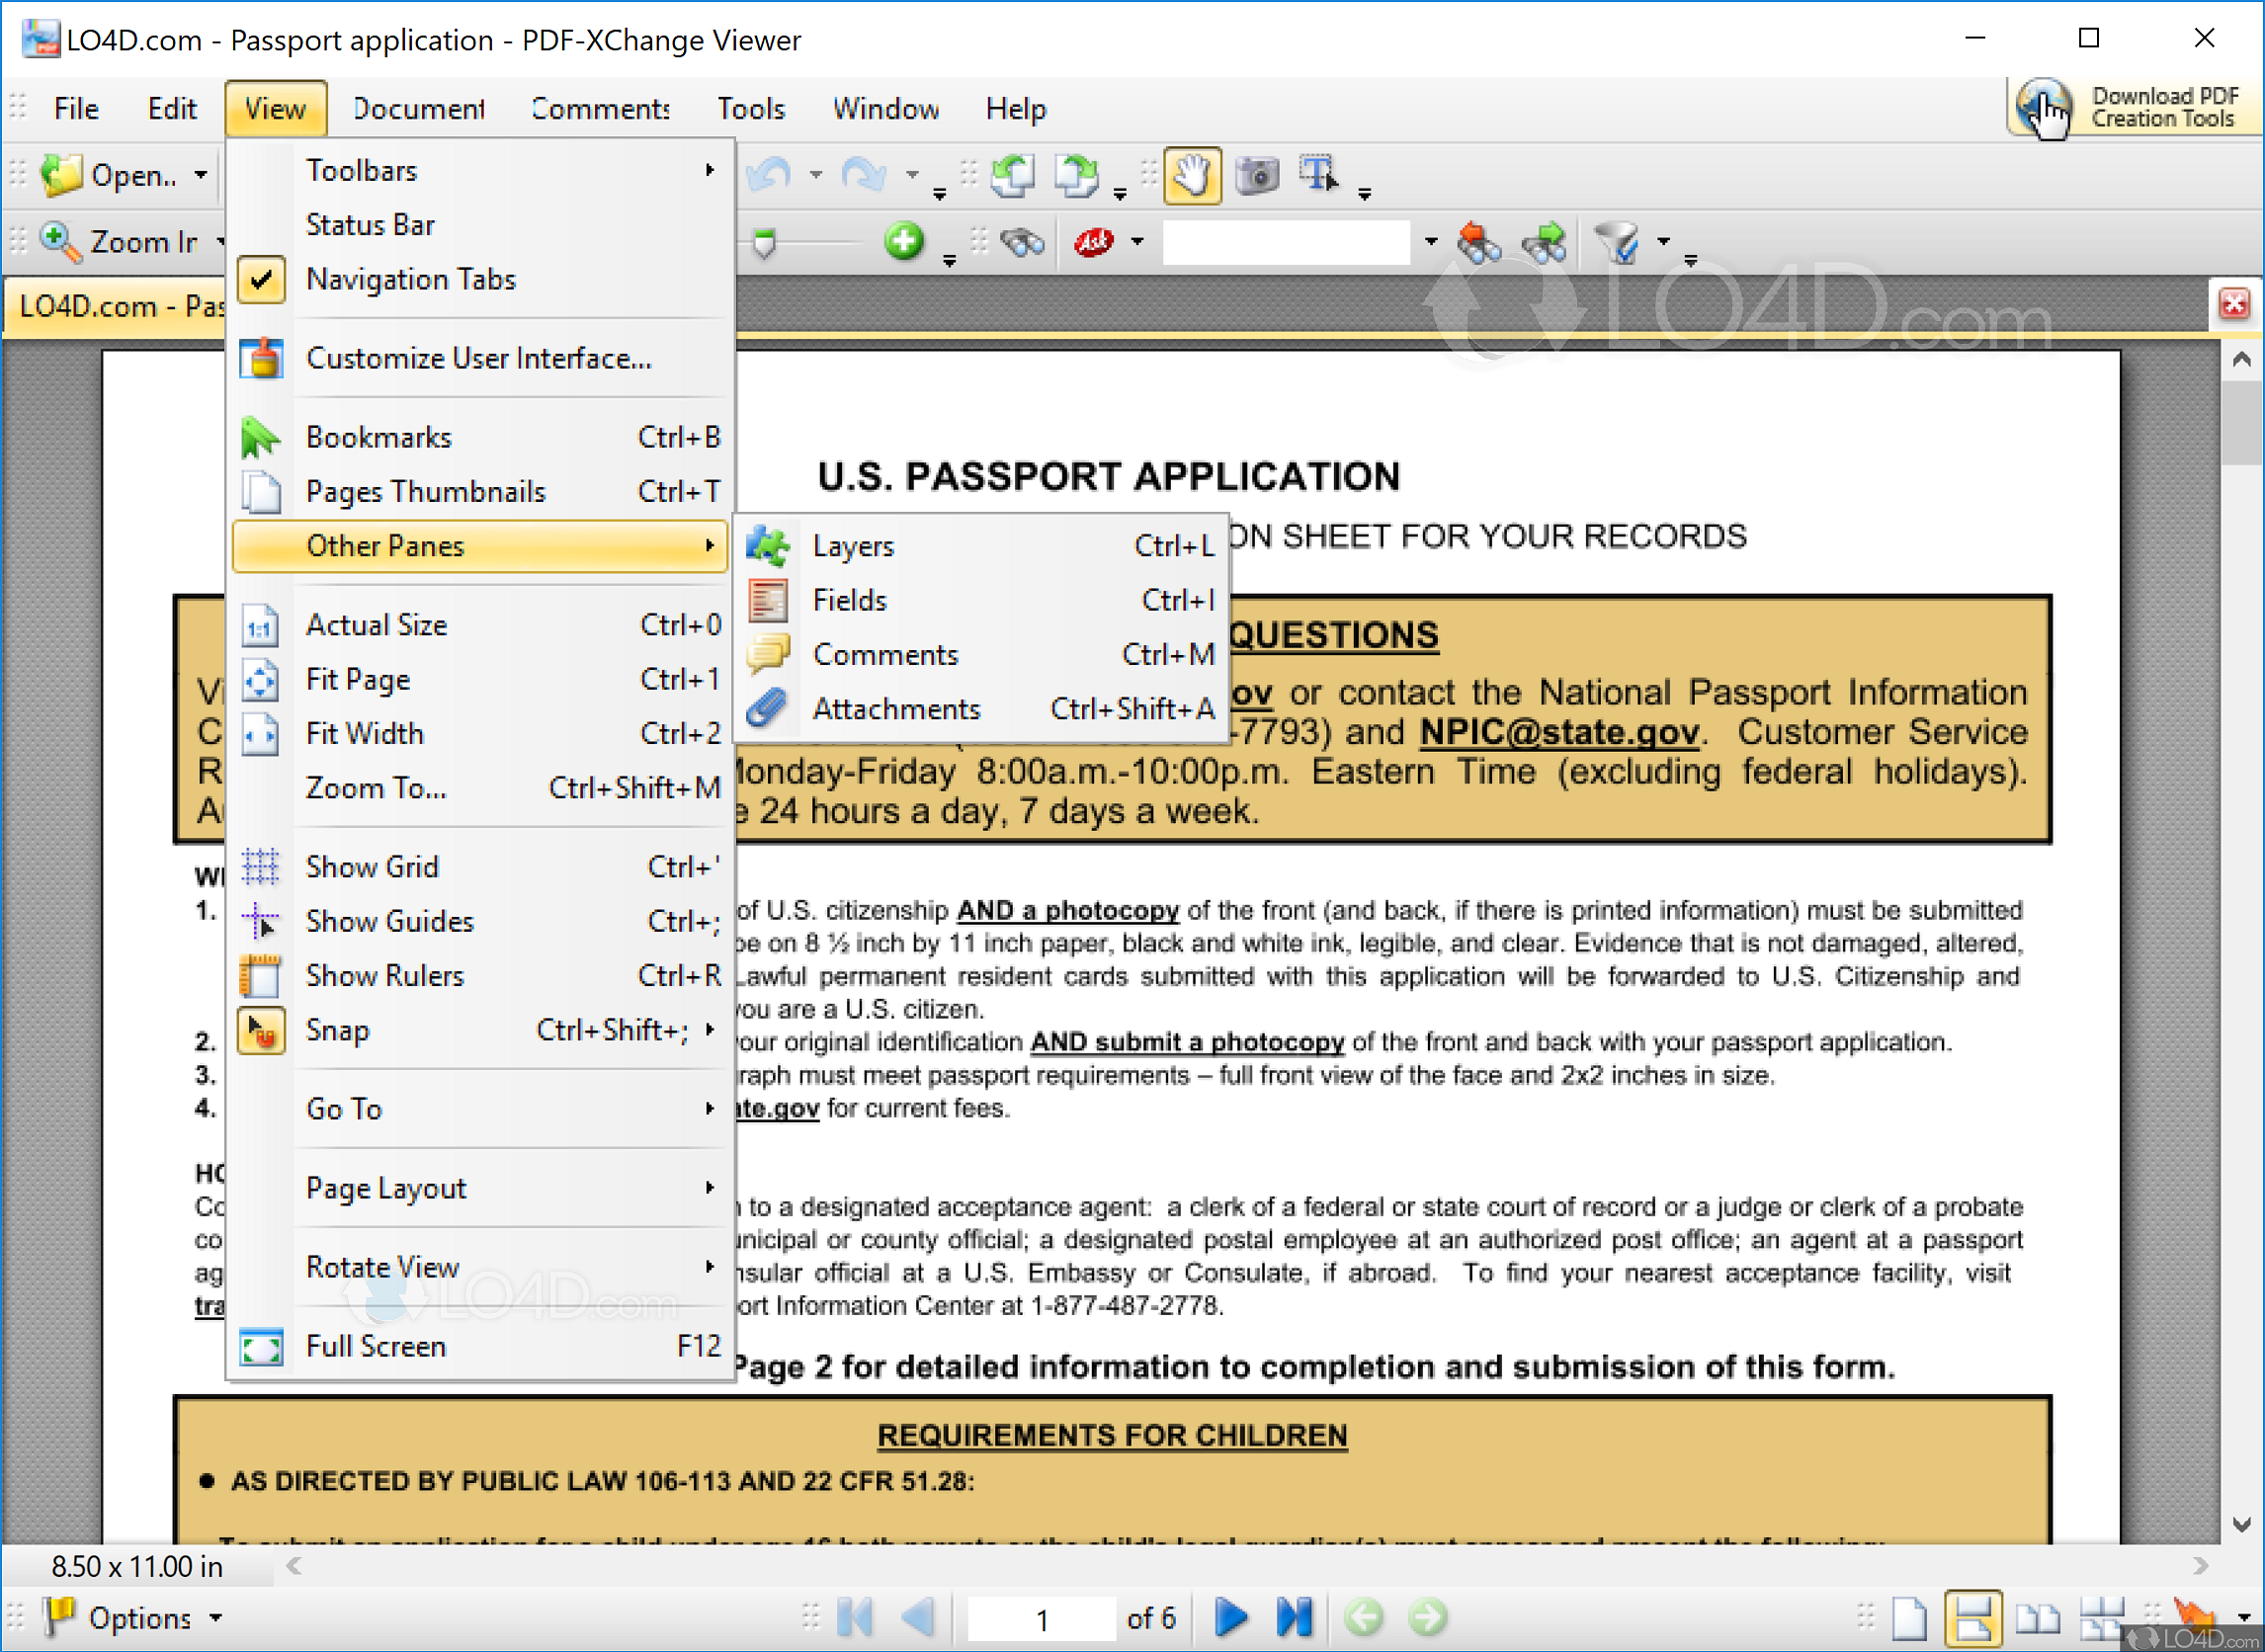
Task: Click vertical scrollbar down arrow
Action: pos(2241,1524)
